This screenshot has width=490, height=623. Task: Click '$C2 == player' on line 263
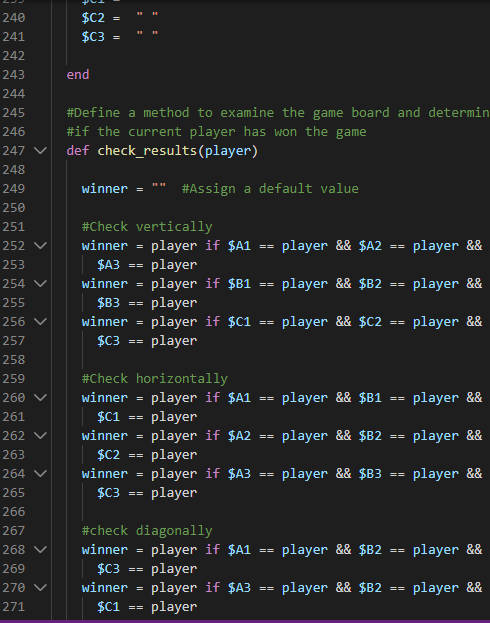coord(147,455)
